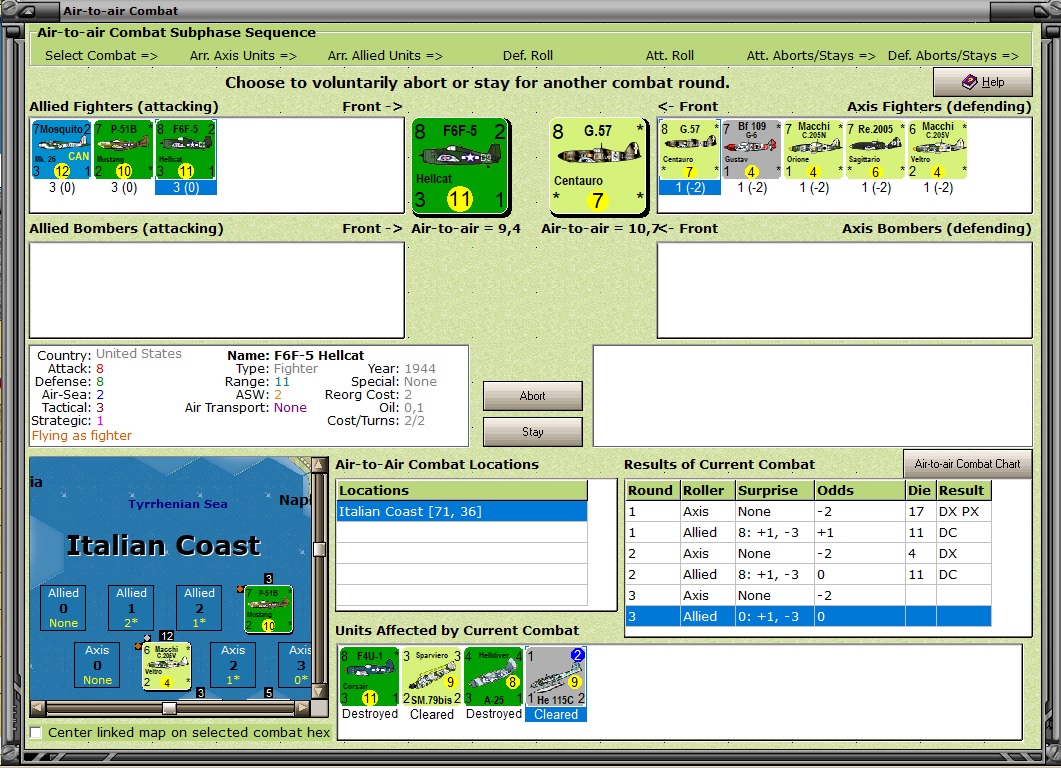1061x768 pixels.
Task: Click the cleared SM.79bis Sparviero counter
Action: click(432, 677)
